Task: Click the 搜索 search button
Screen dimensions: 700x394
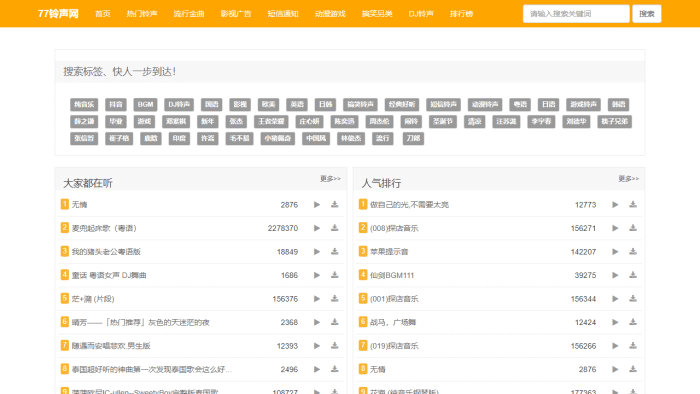Action: coord(646,14)
